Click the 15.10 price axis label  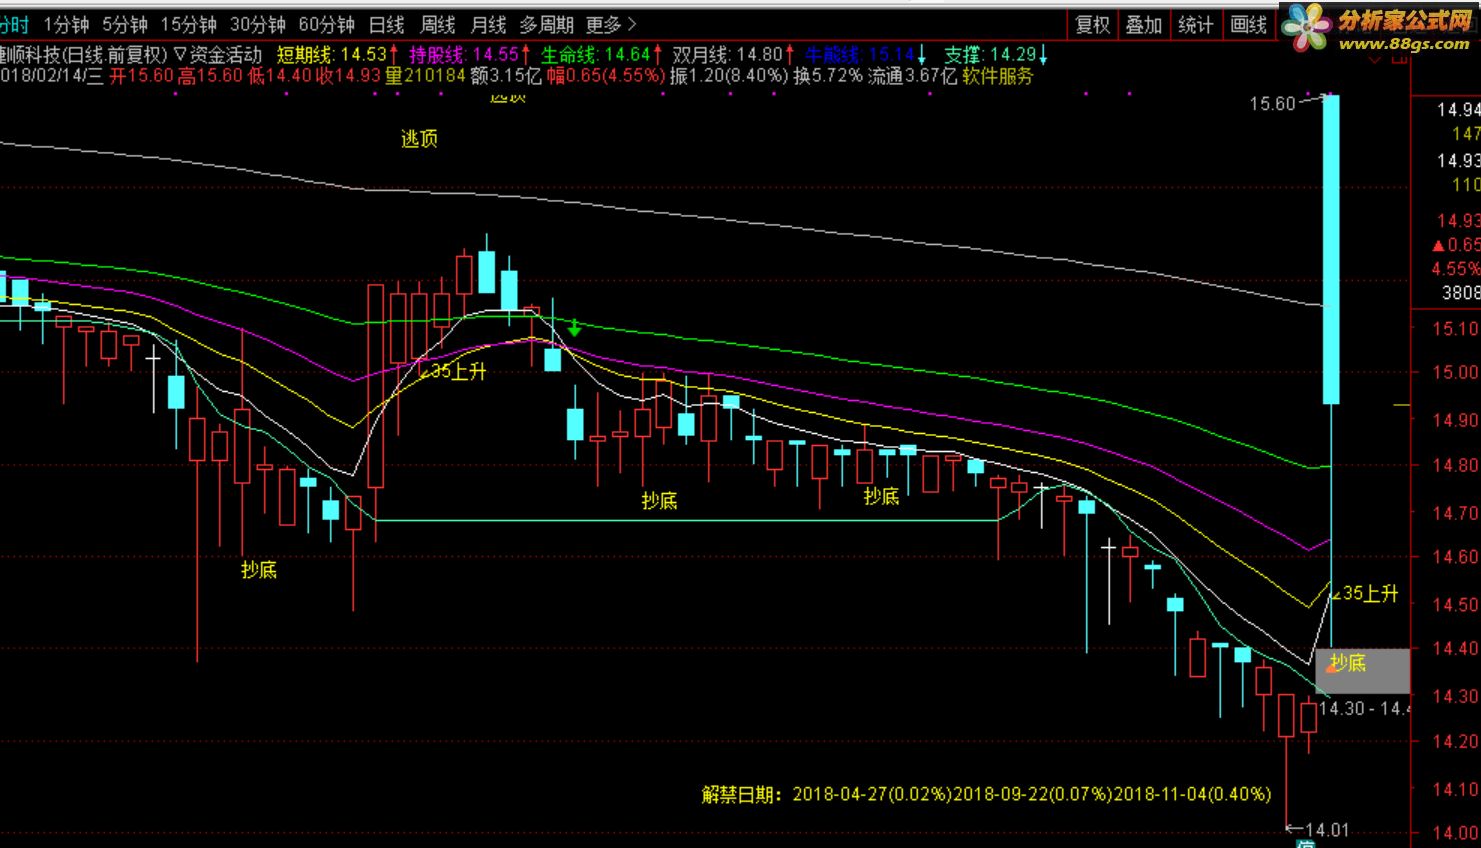point(1457,329)
